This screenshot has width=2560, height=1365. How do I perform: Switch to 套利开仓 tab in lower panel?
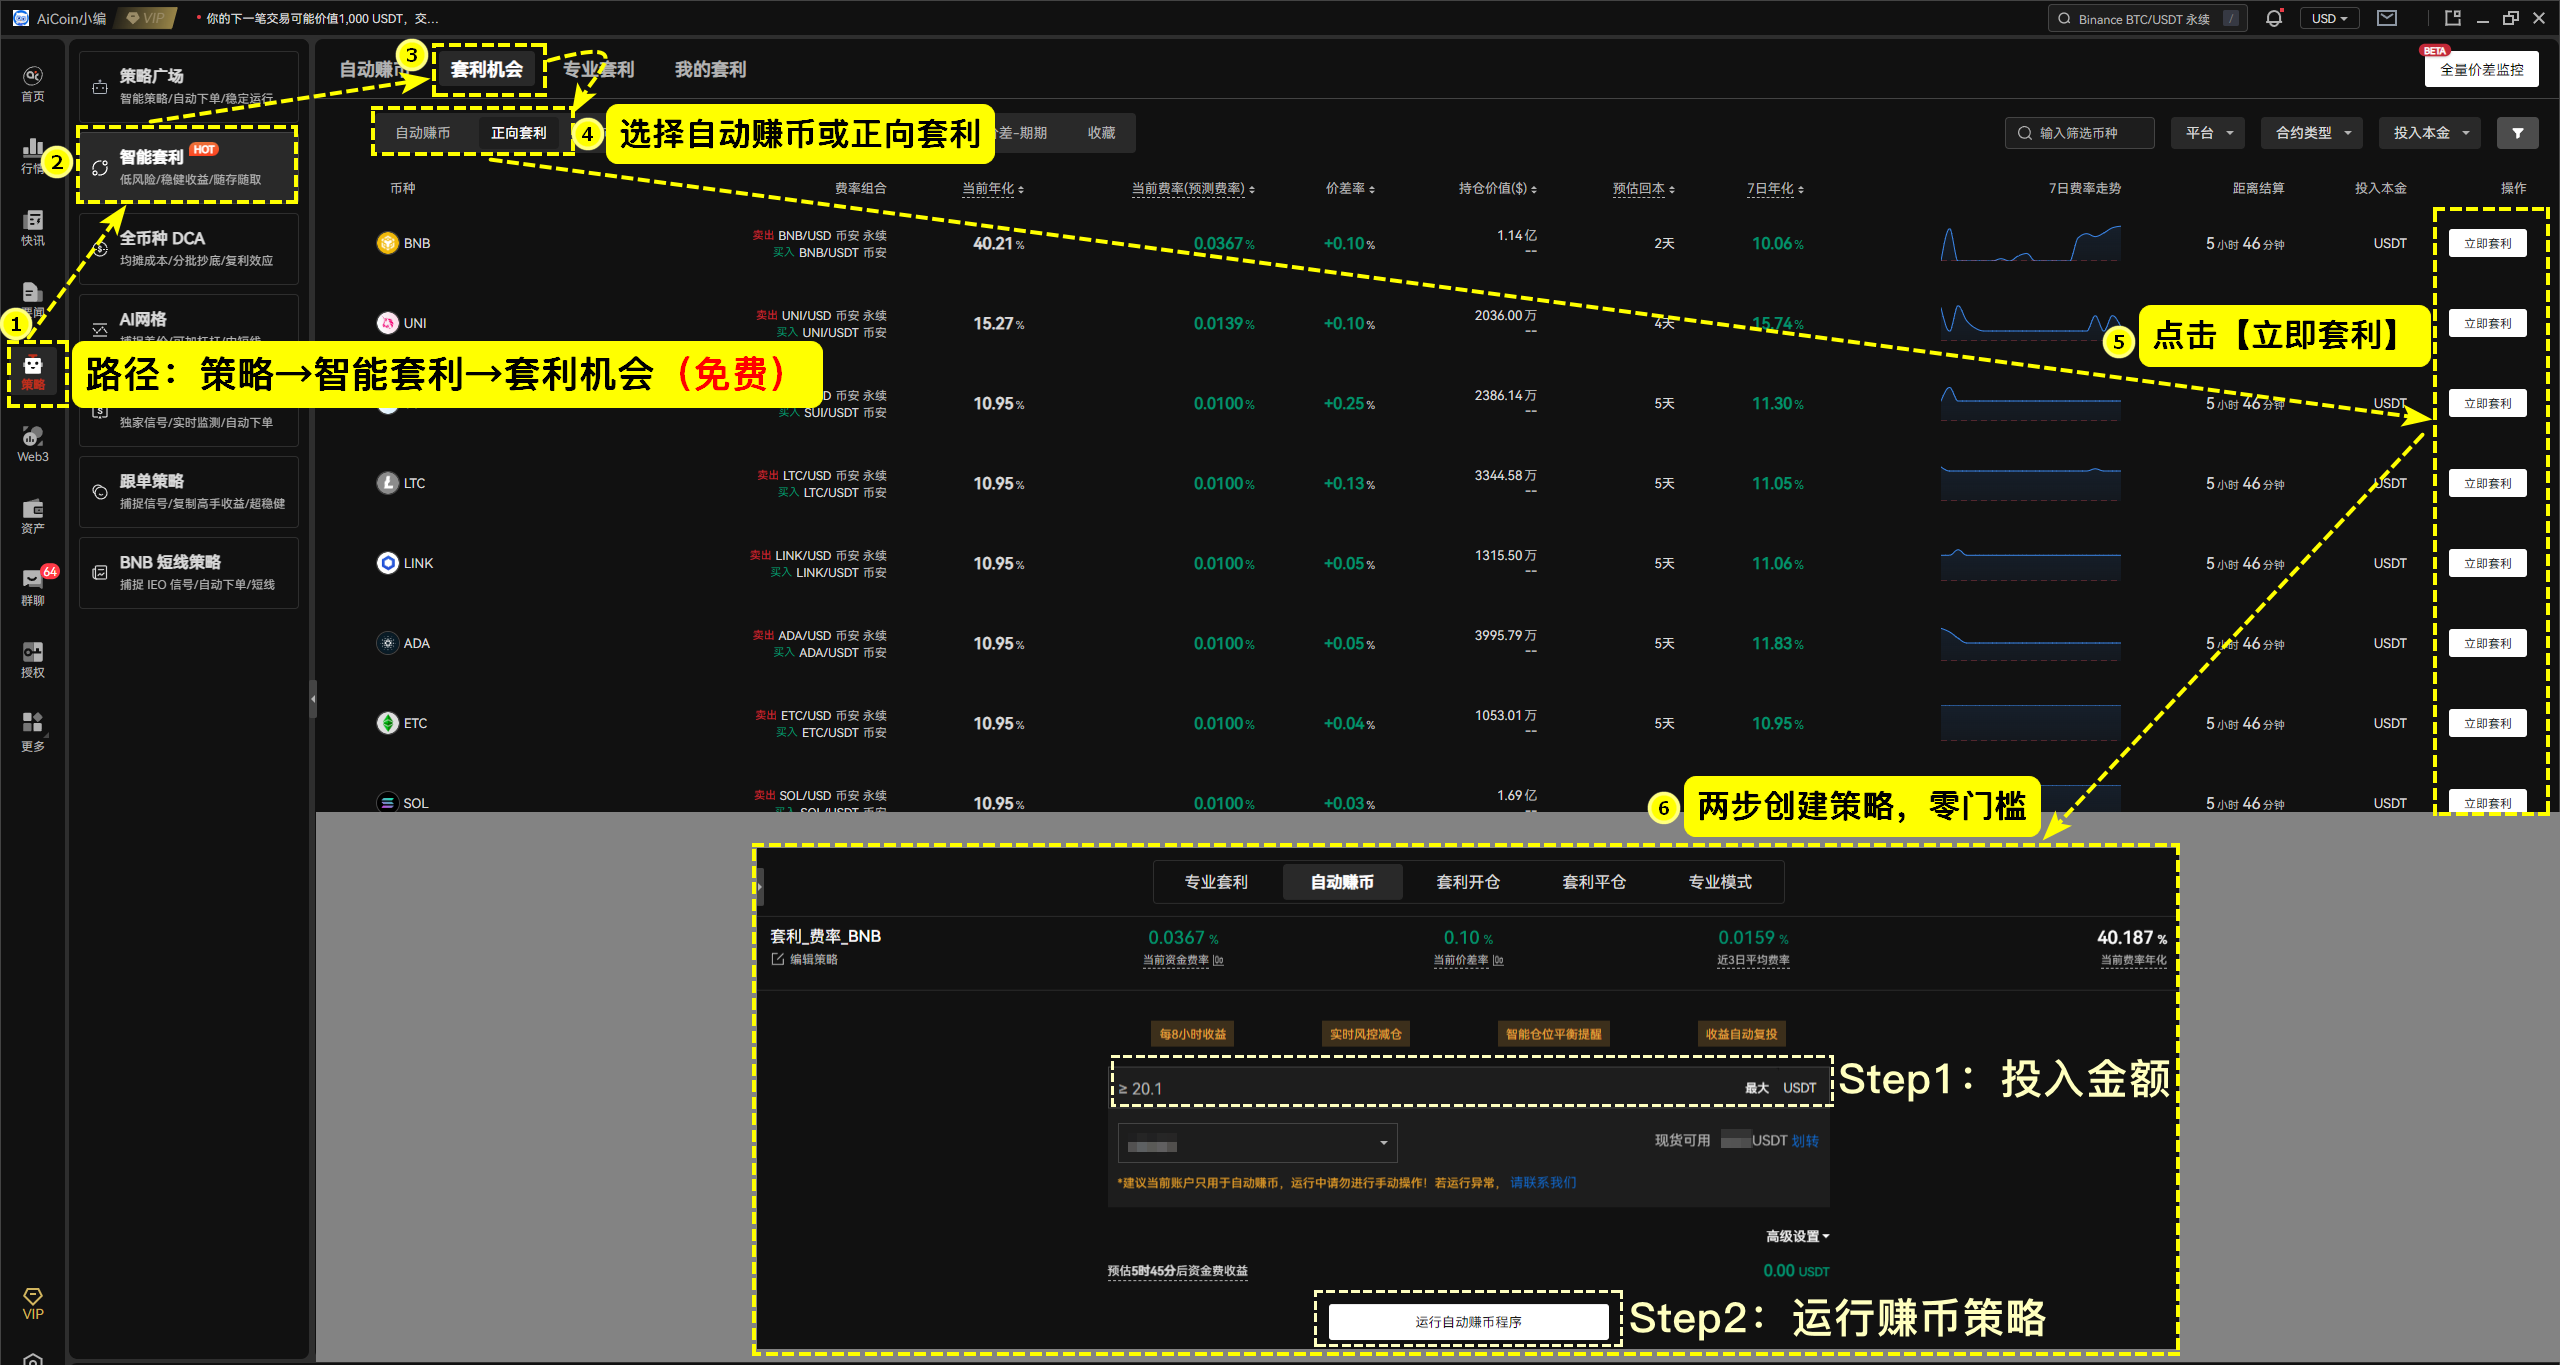[x=1468, y=882]
